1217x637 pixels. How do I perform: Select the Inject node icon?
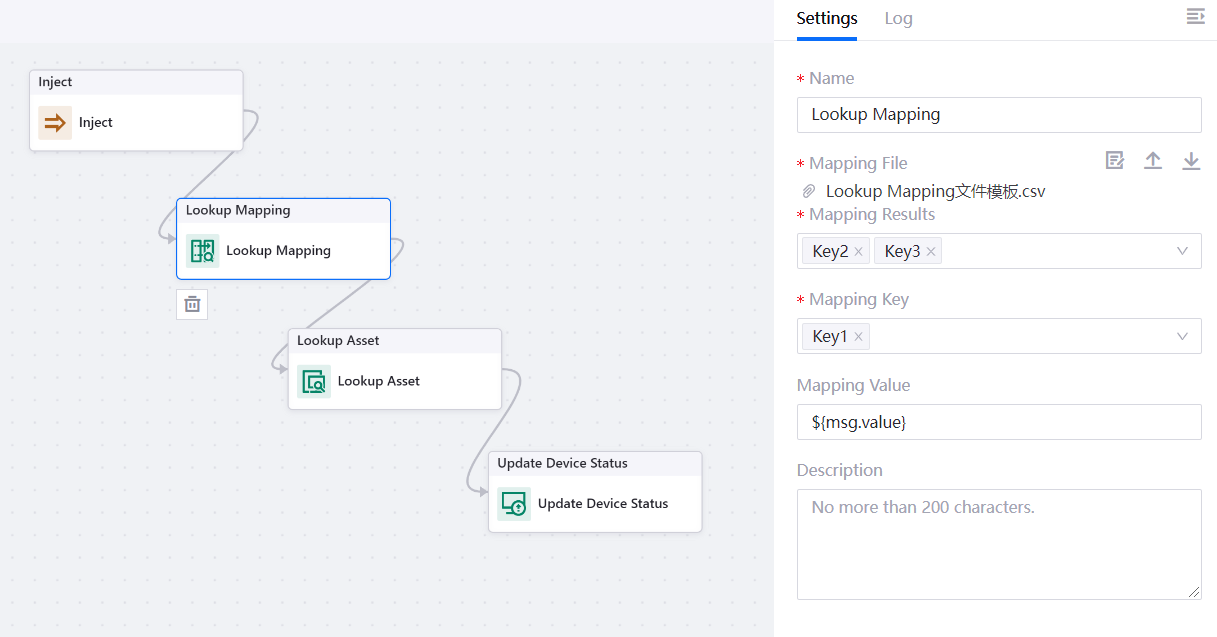coord(54,121)
